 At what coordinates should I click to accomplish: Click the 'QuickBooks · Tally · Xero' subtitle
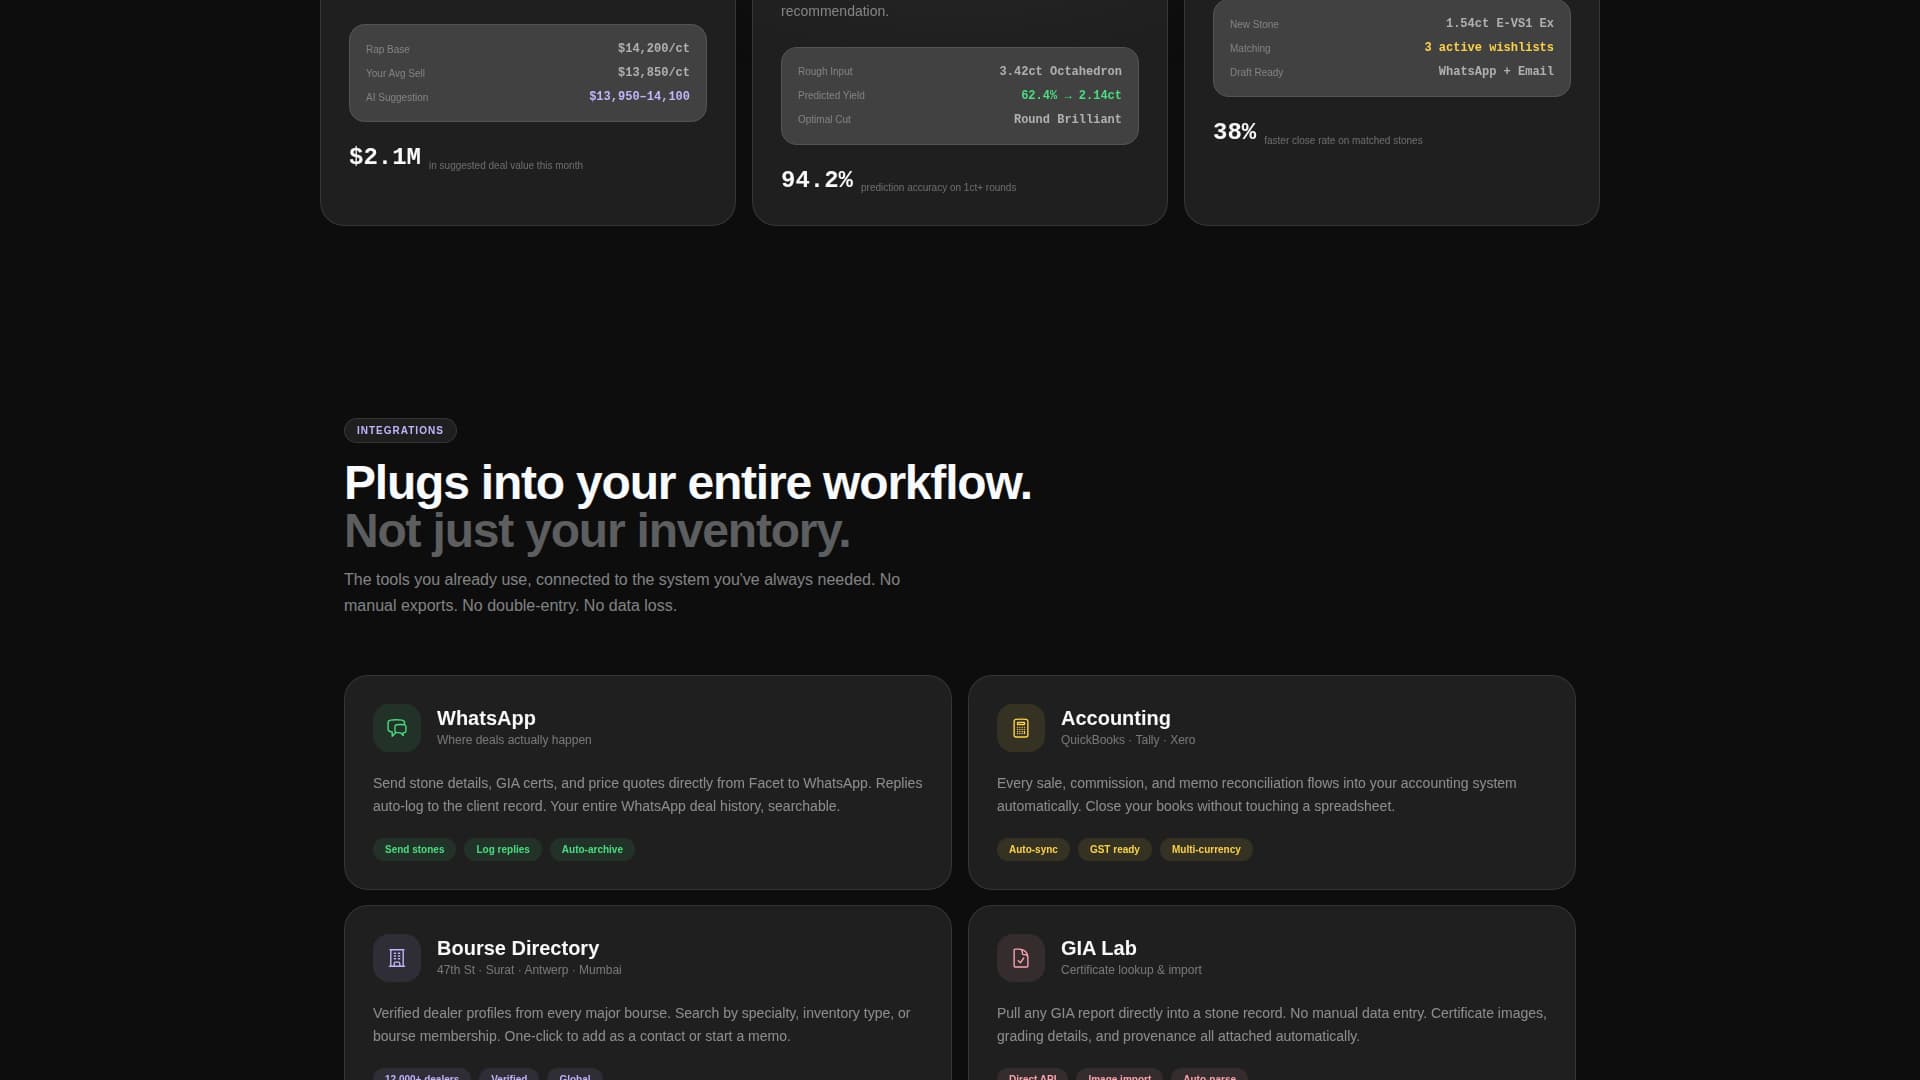point(1128,740)
